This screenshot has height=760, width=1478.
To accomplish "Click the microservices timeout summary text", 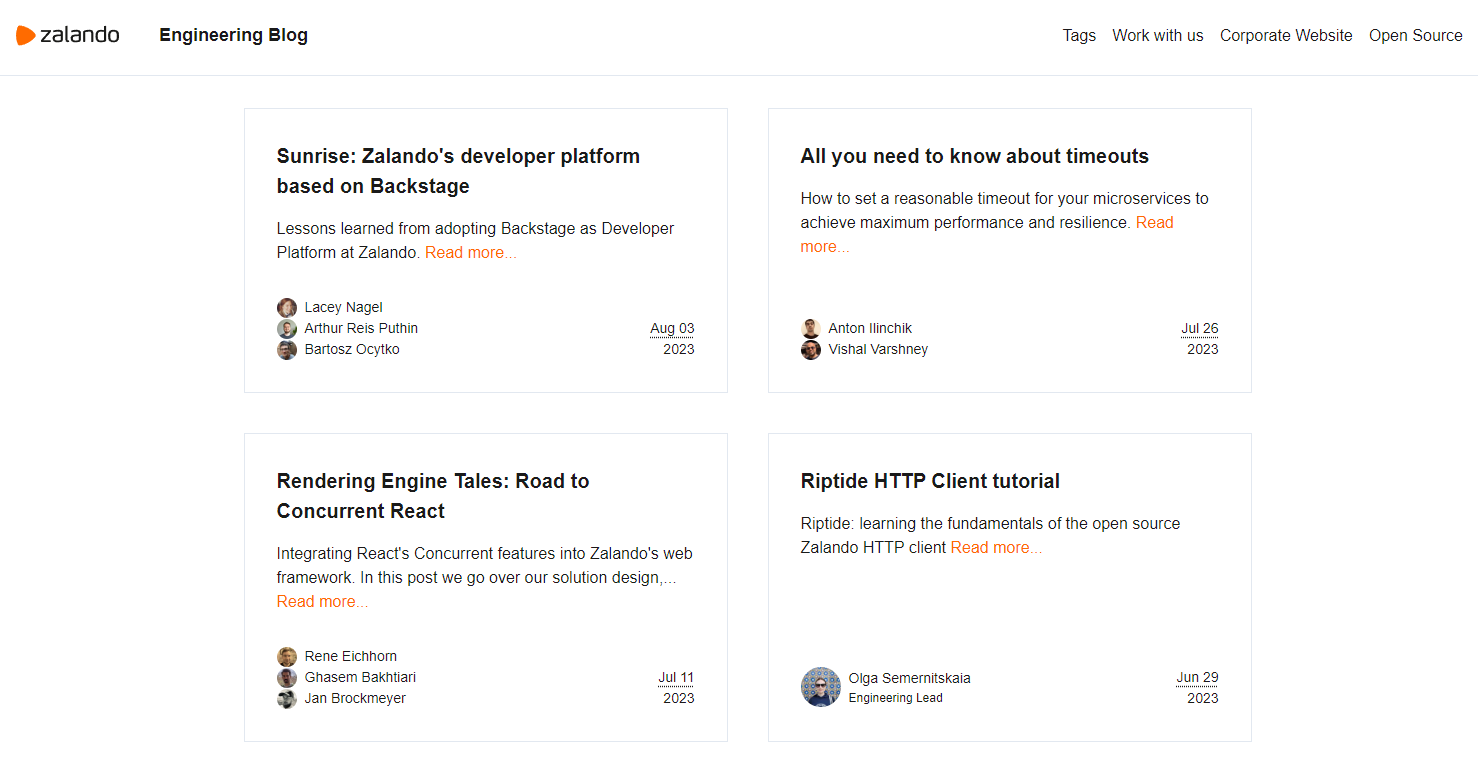I will click(1005, 210).
